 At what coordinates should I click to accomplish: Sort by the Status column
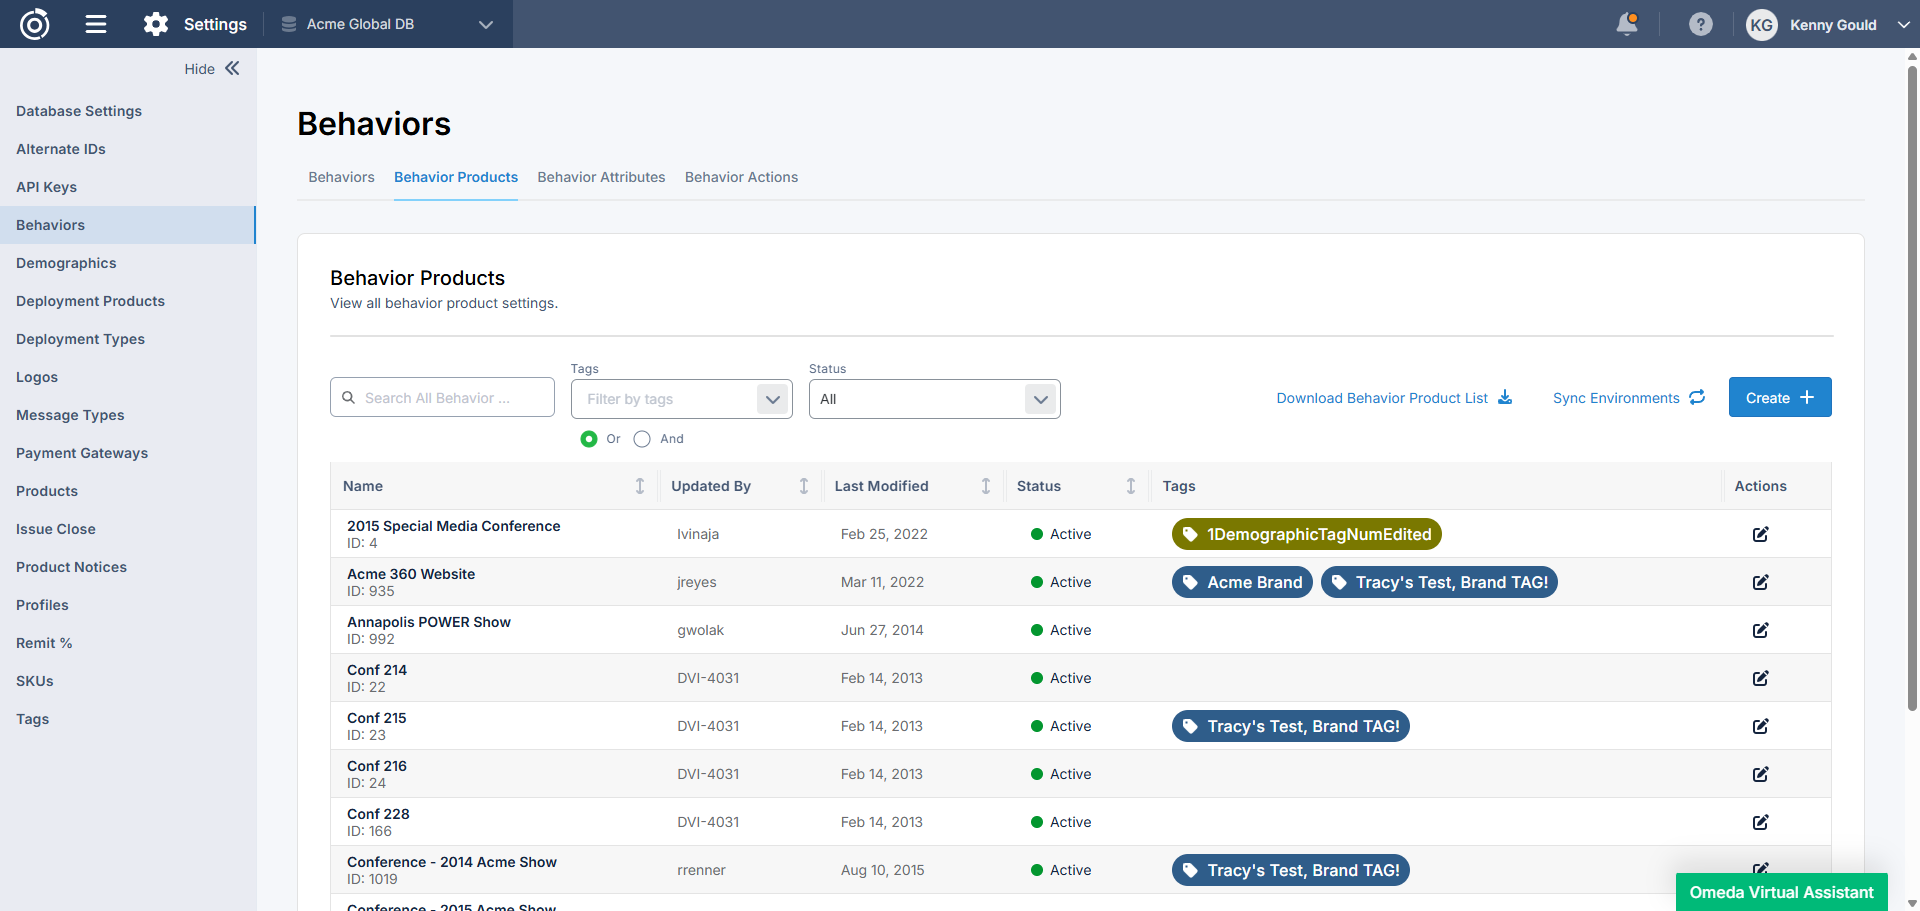point(1130,486)
